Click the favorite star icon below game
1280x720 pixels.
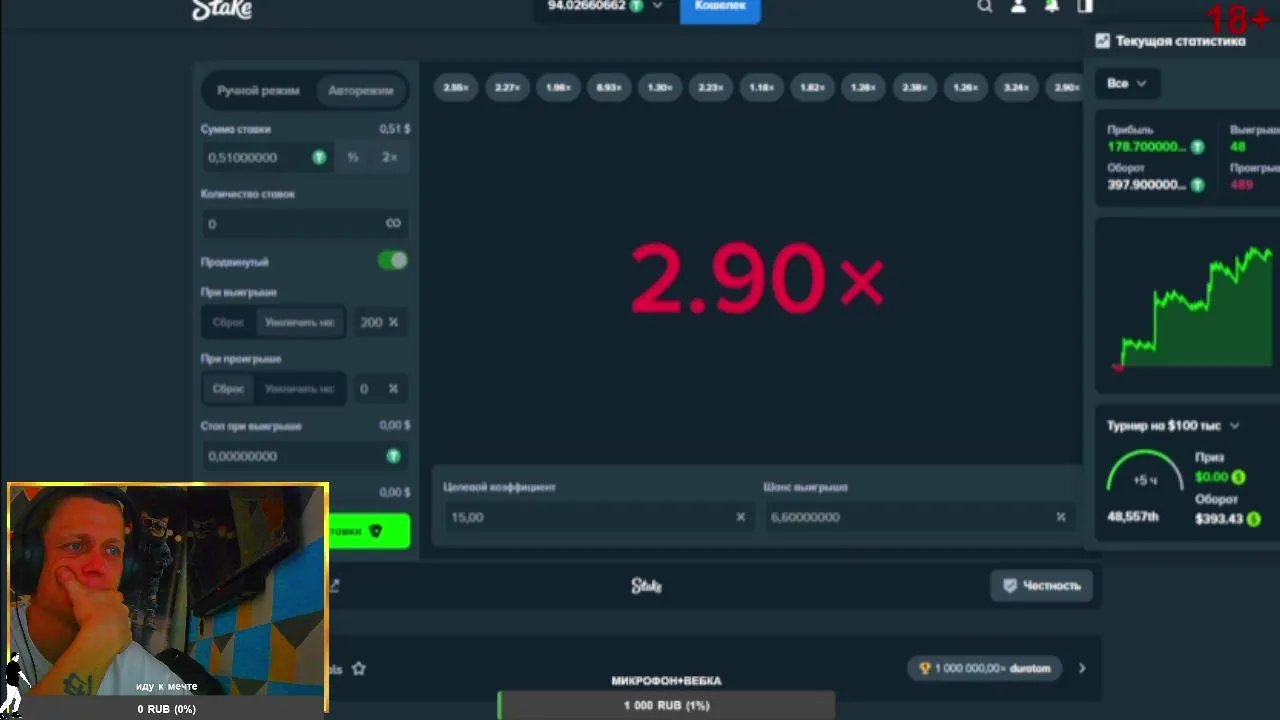pyautogui.click(x=358, y=668)
